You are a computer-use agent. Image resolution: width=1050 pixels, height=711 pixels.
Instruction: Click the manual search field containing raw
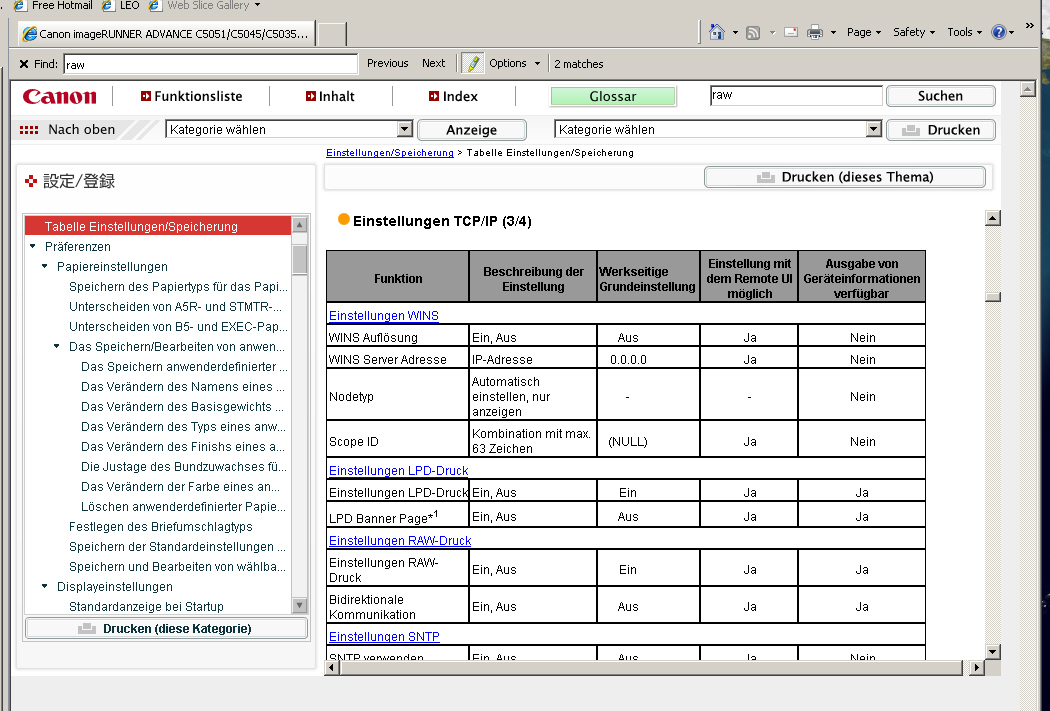[x=796, y=95]
